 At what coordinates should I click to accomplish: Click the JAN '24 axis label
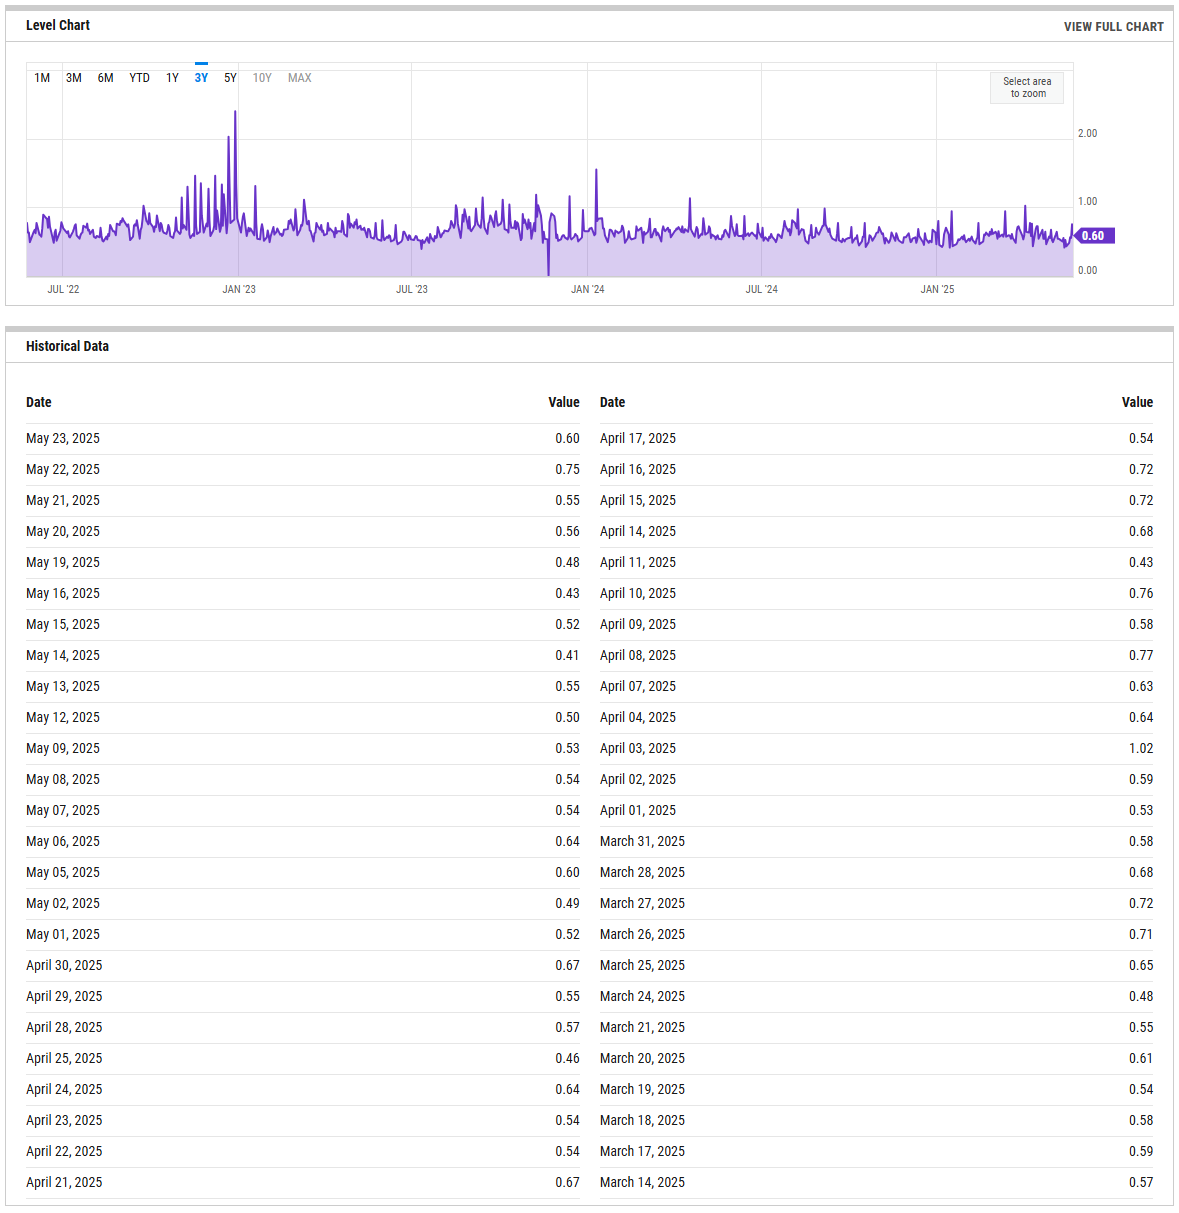click(587, 289)
